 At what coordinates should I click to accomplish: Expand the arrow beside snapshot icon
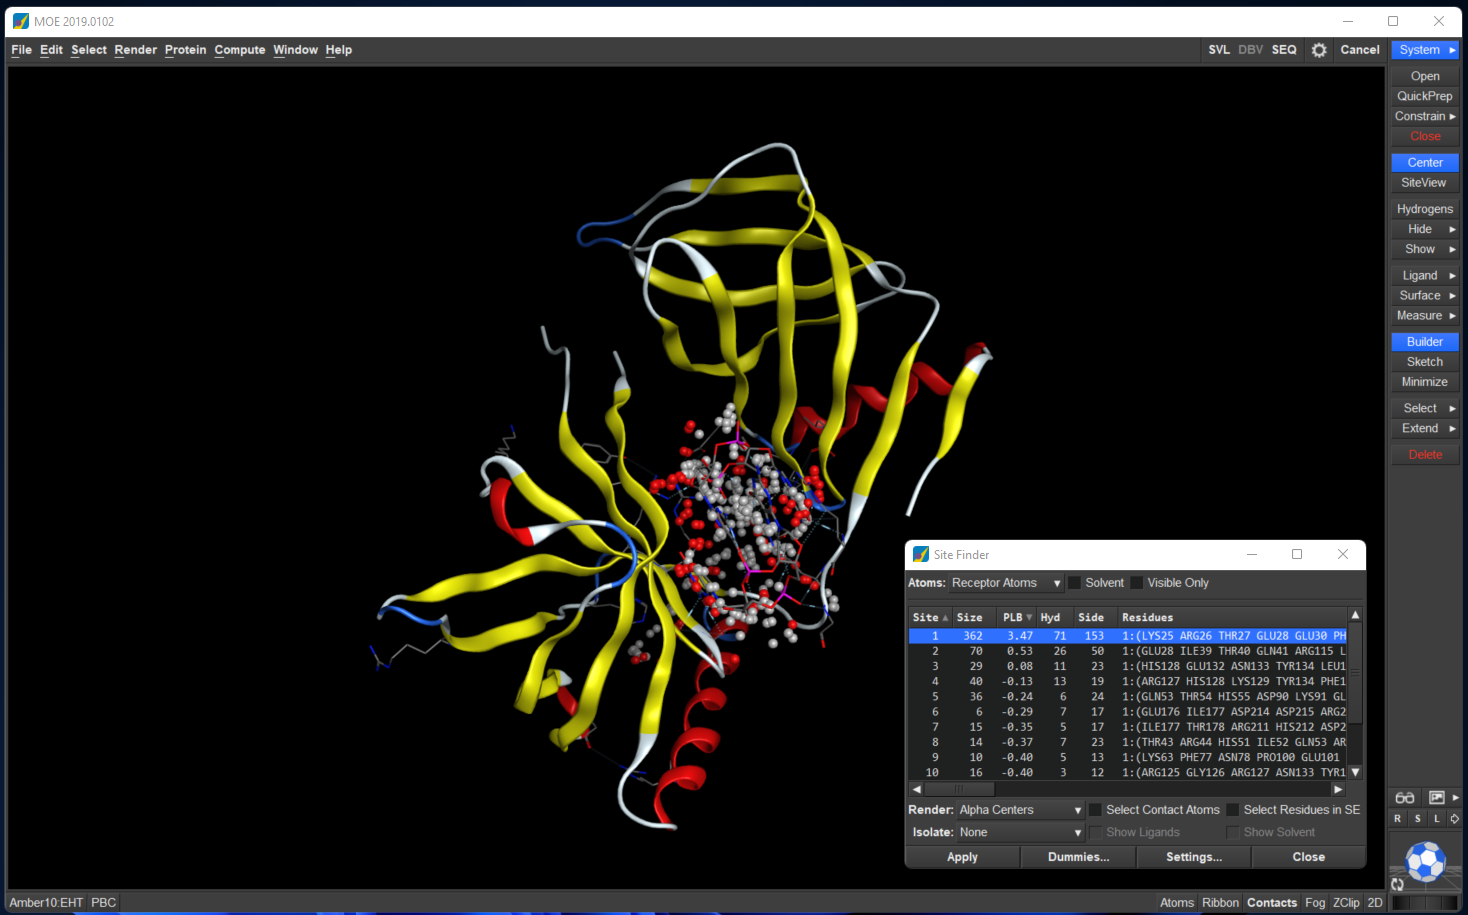pos(1455,797)
